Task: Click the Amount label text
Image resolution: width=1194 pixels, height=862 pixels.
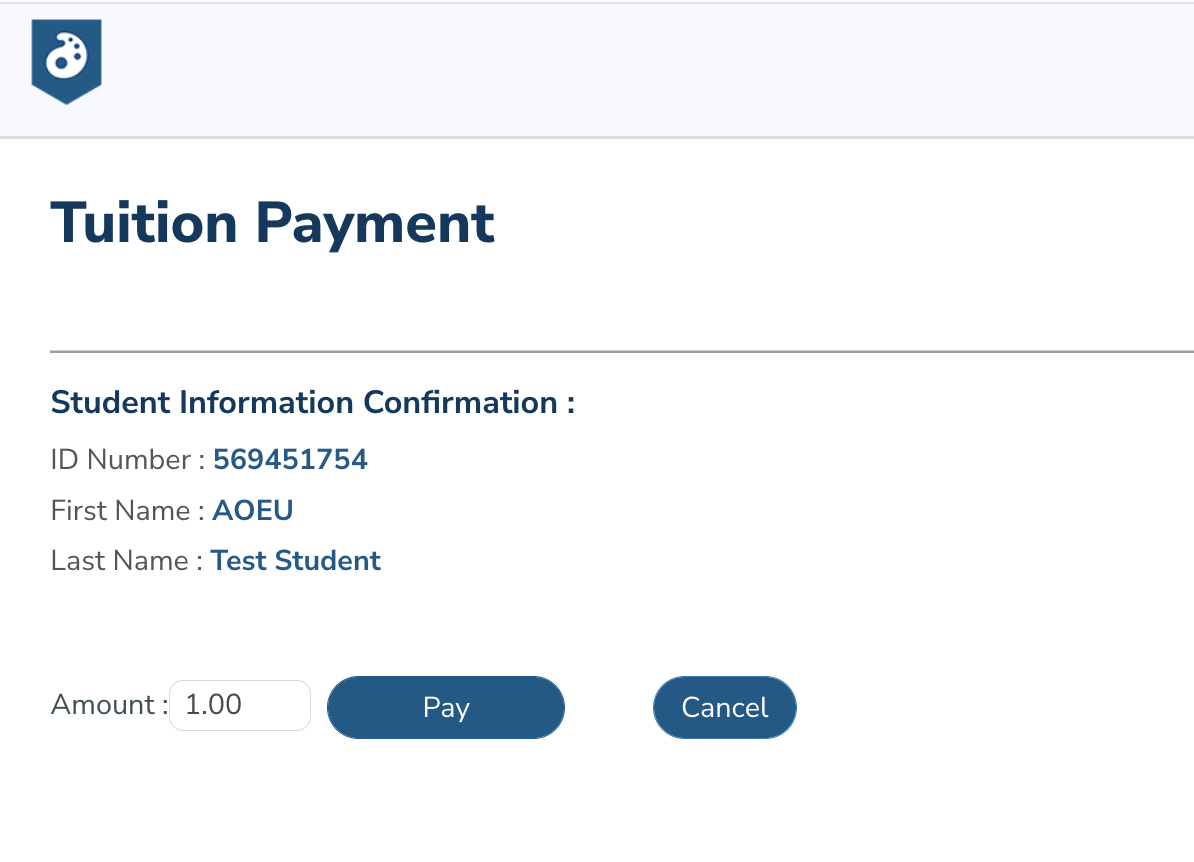Action: 103,704
